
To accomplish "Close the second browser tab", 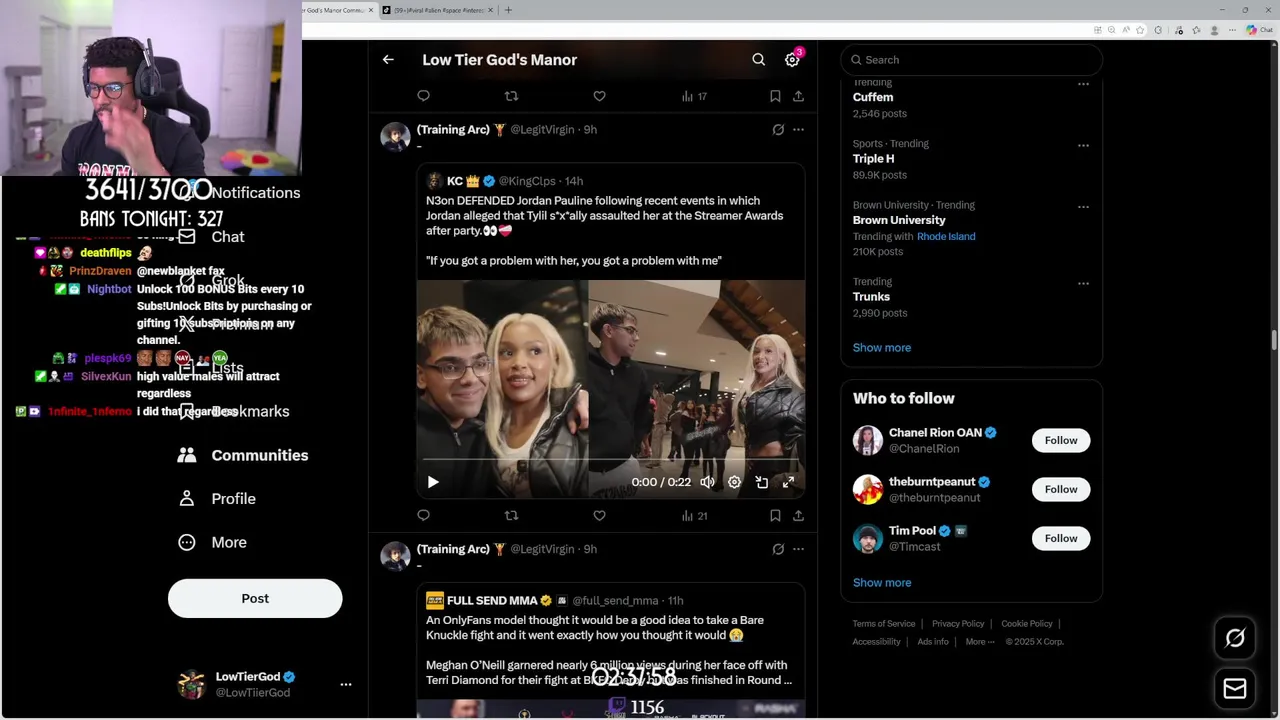I will click(490, 10).
